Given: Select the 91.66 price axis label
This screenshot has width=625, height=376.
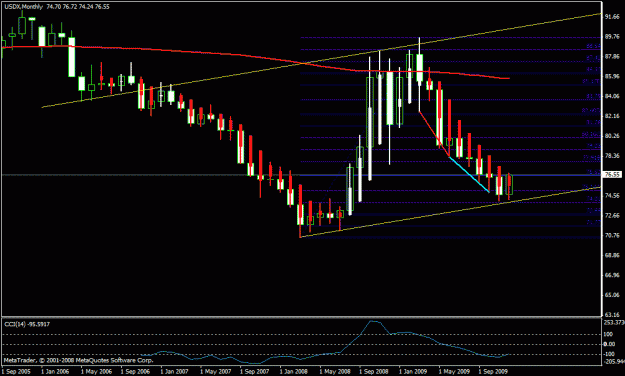Looking at the screenshot, I should [612, 17].
